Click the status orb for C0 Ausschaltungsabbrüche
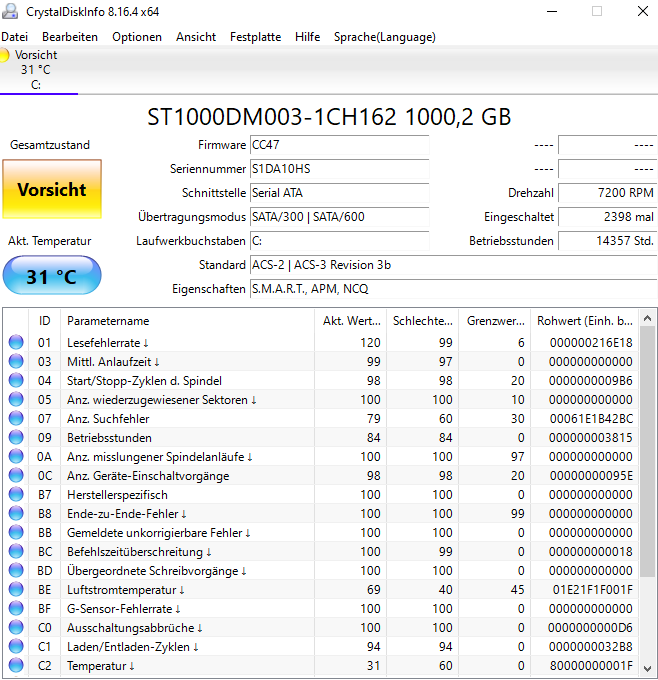The image size is (658, 680). [16, 628]
